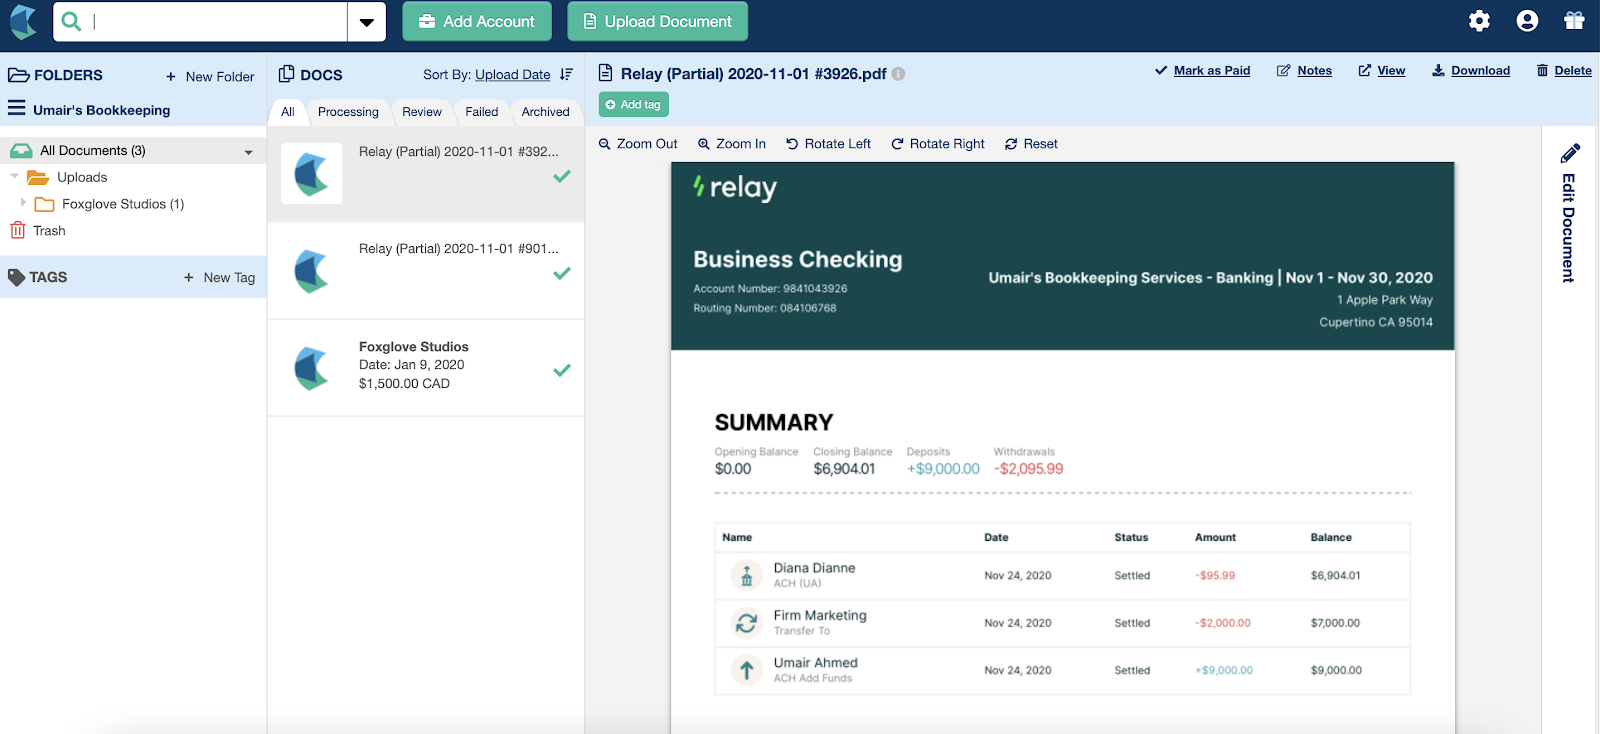The width and height of the screenshot is (1600, 734).
Task: Click Zoom Out
Action: tap(638, 144)
